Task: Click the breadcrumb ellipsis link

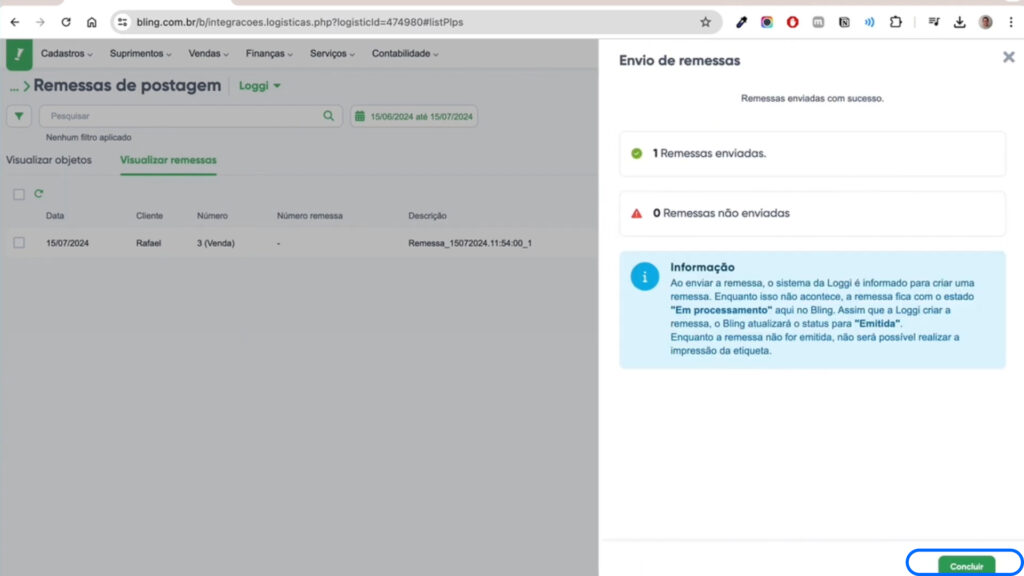Action: 14,87
